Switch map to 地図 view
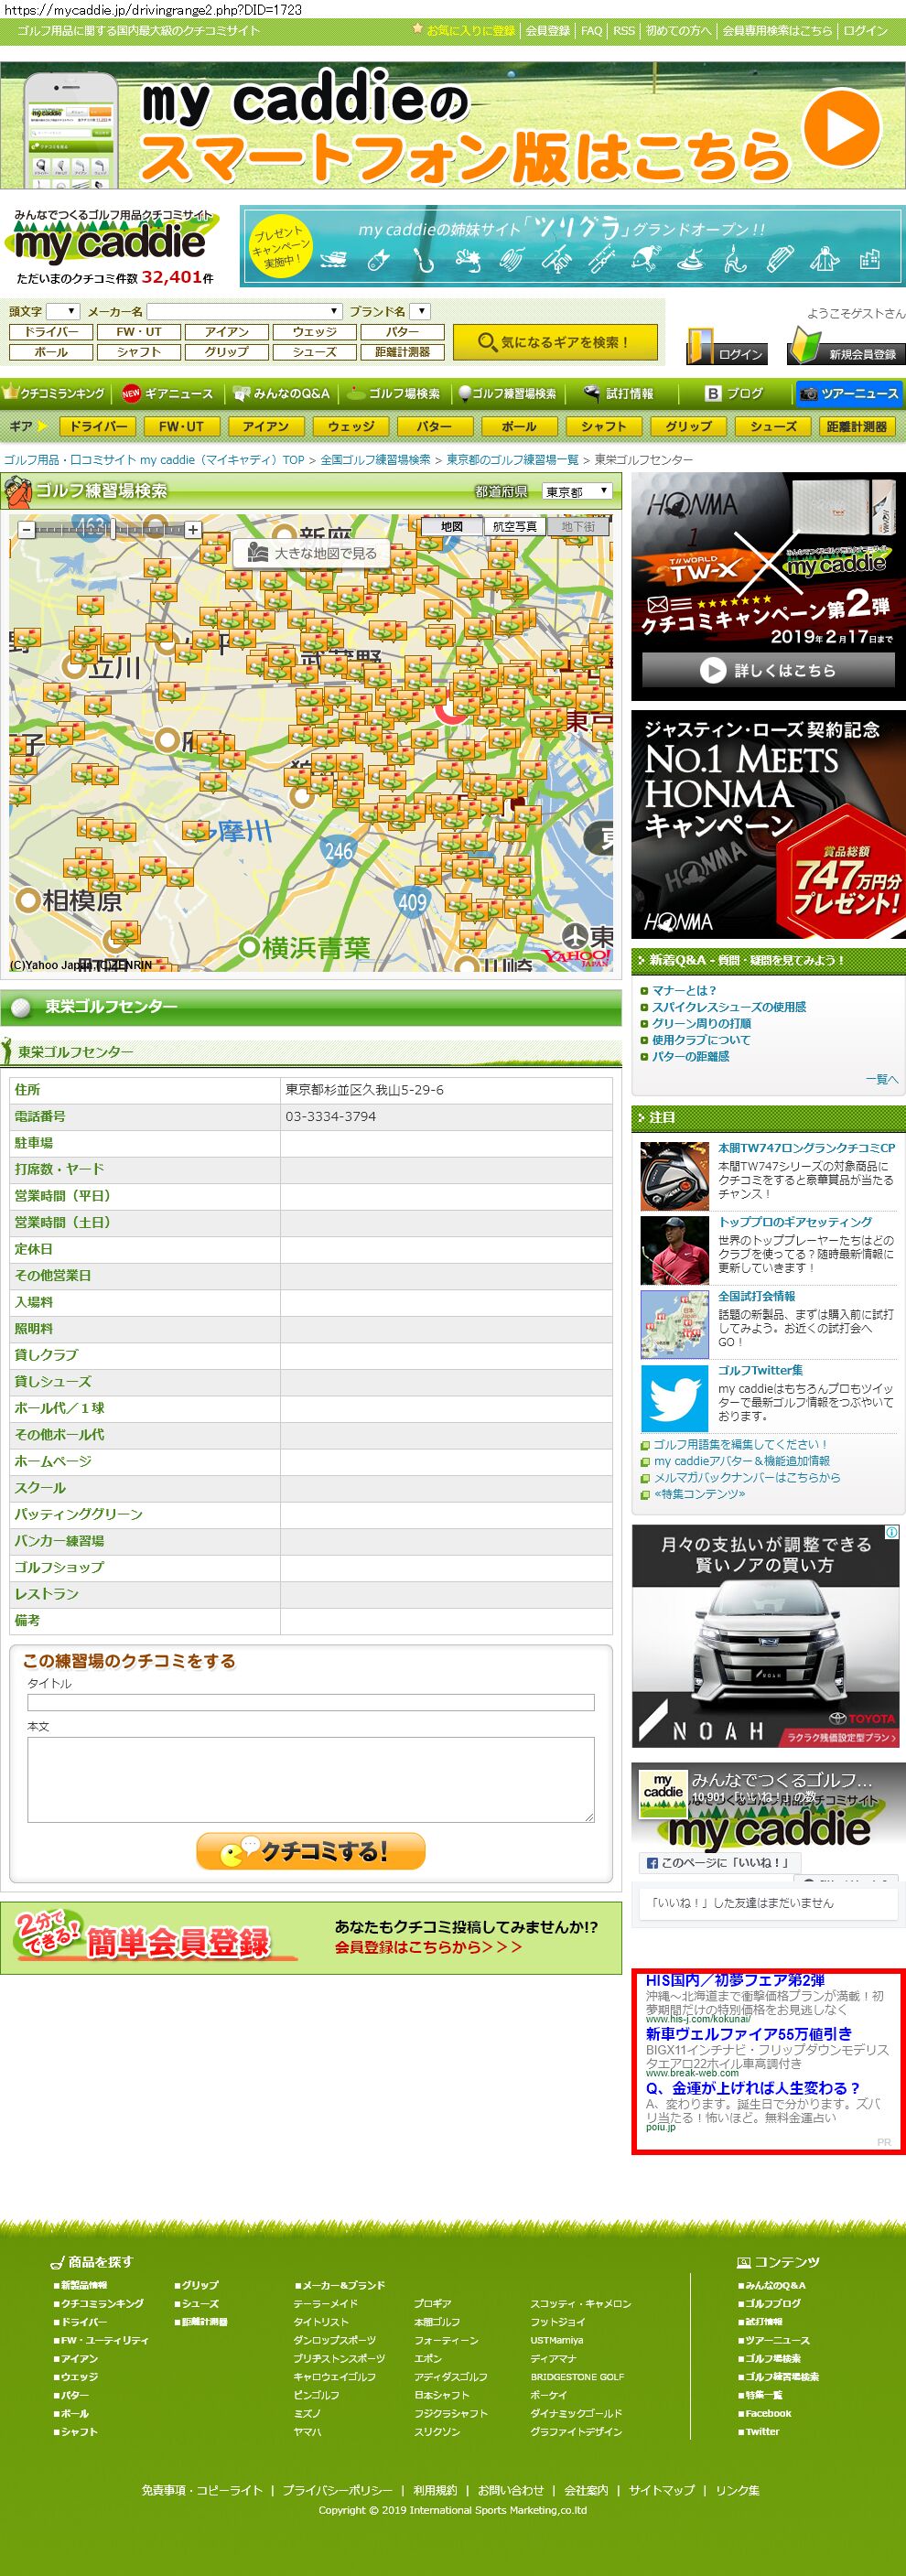The height and width of the screenshot is (2576, 906). tap(452, 526)
